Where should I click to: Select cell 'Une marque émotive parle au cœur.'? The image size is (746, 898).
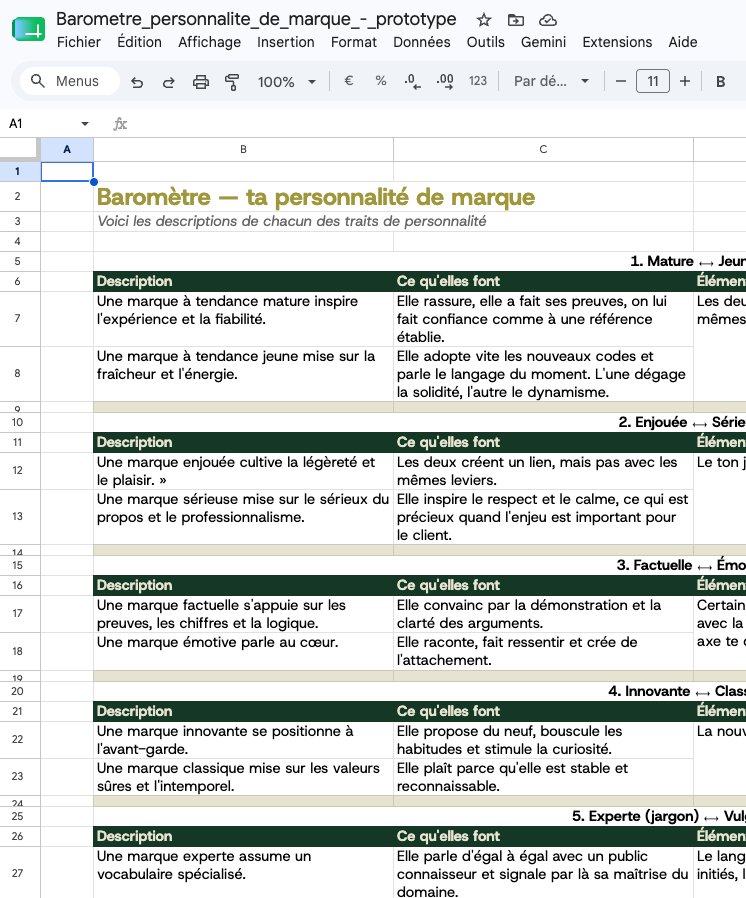click(243, 651)
